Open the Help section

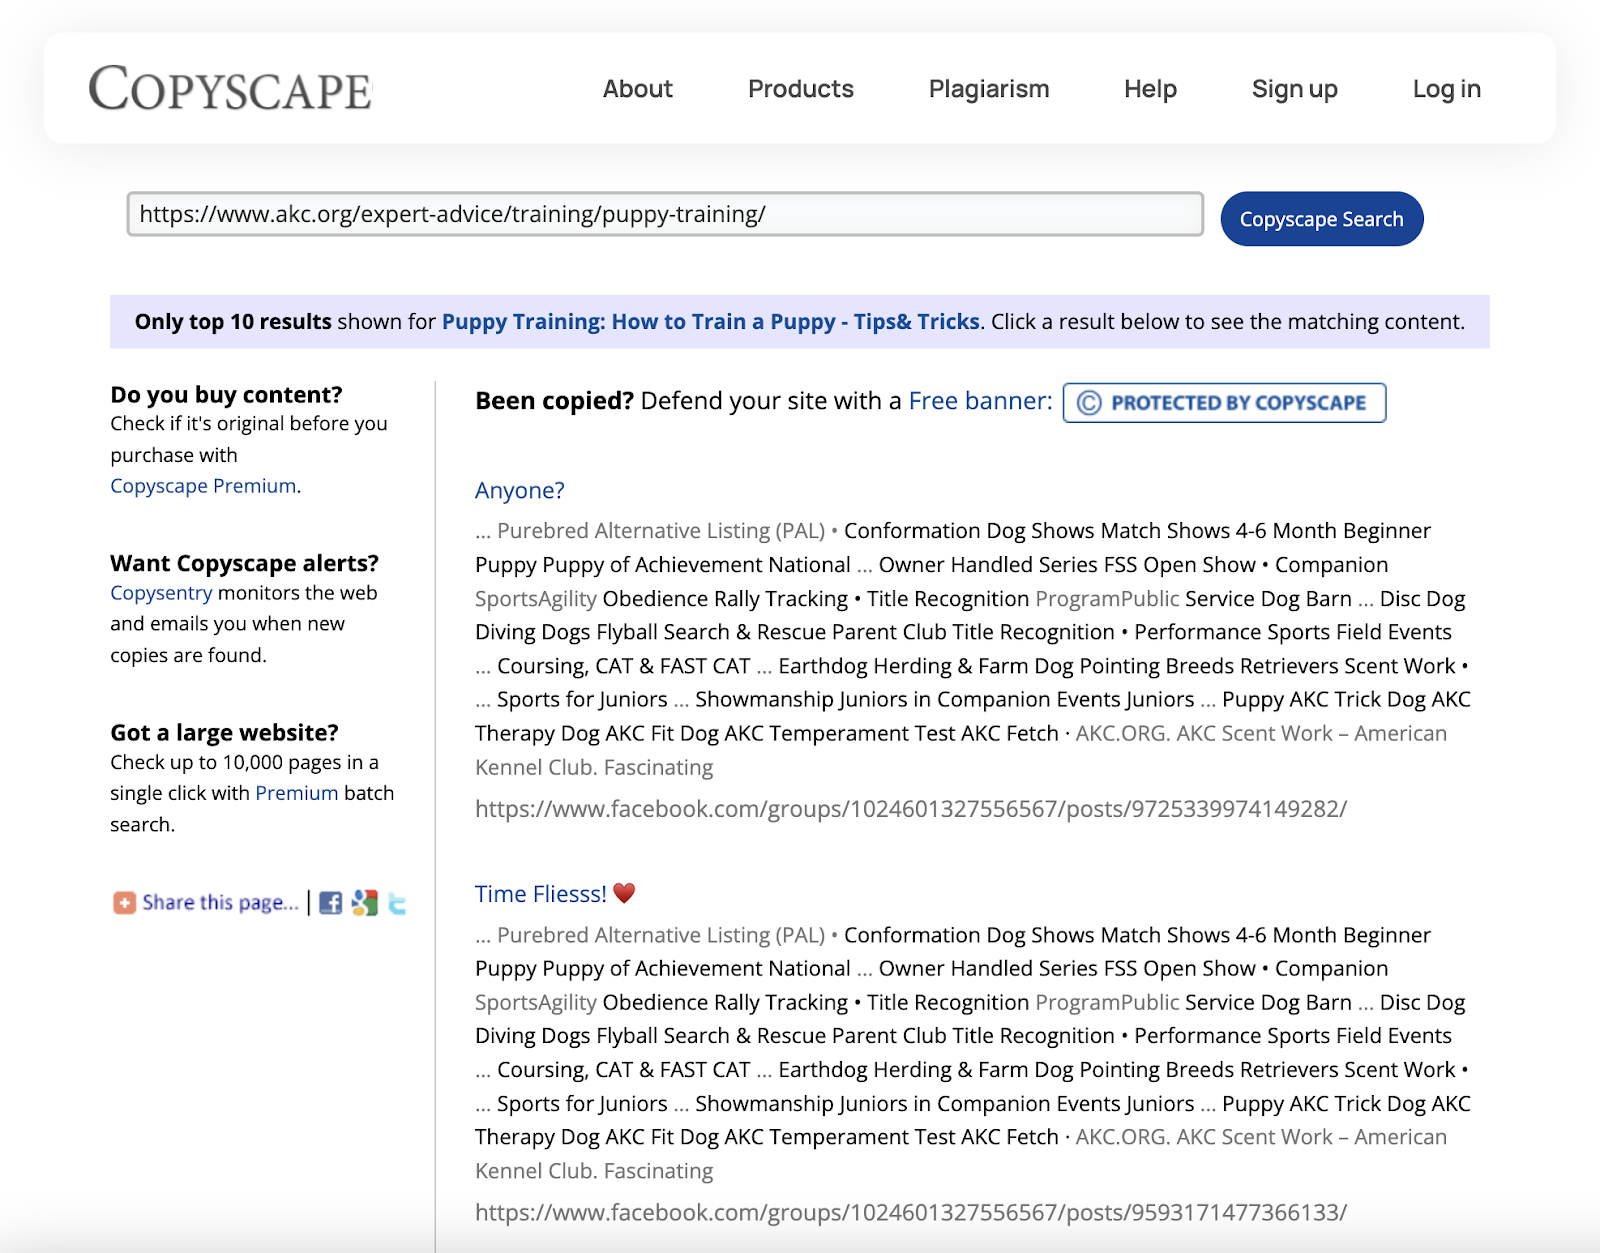tap(1150, 89)
